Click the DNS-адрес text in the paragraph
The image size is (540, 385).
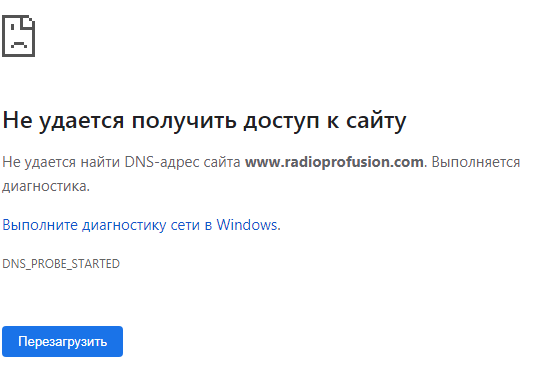tap(162, 162)
